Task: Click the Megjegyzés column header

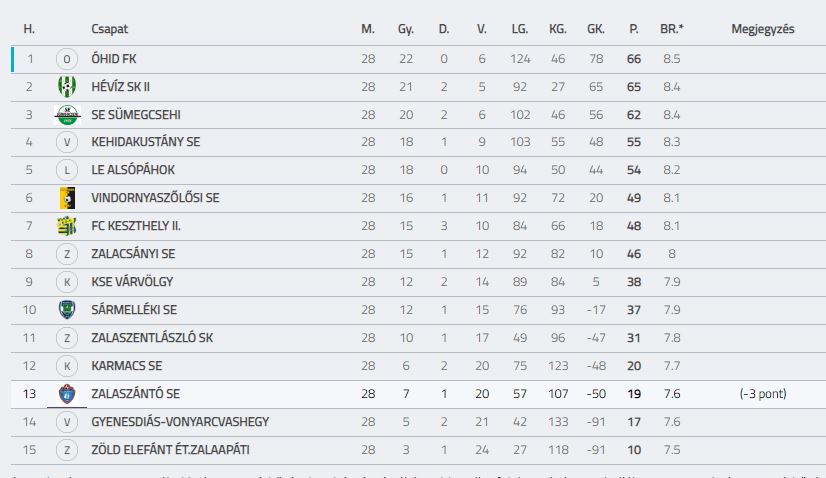Action: pos(762,29)
